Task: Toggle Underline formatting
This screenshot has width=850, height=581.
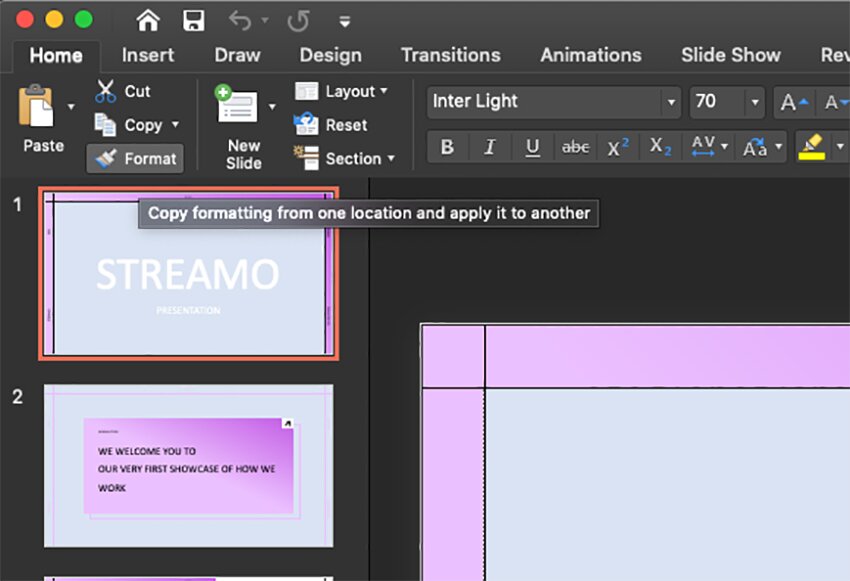Action: point(533,148)
